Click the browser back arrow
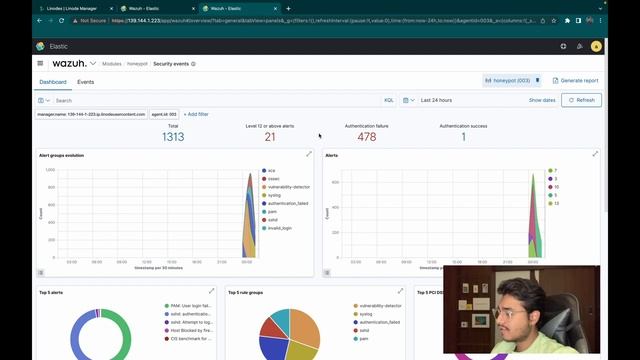Viewport: 640px width, 360px height. pyautogui.click(x=40, y=21)
